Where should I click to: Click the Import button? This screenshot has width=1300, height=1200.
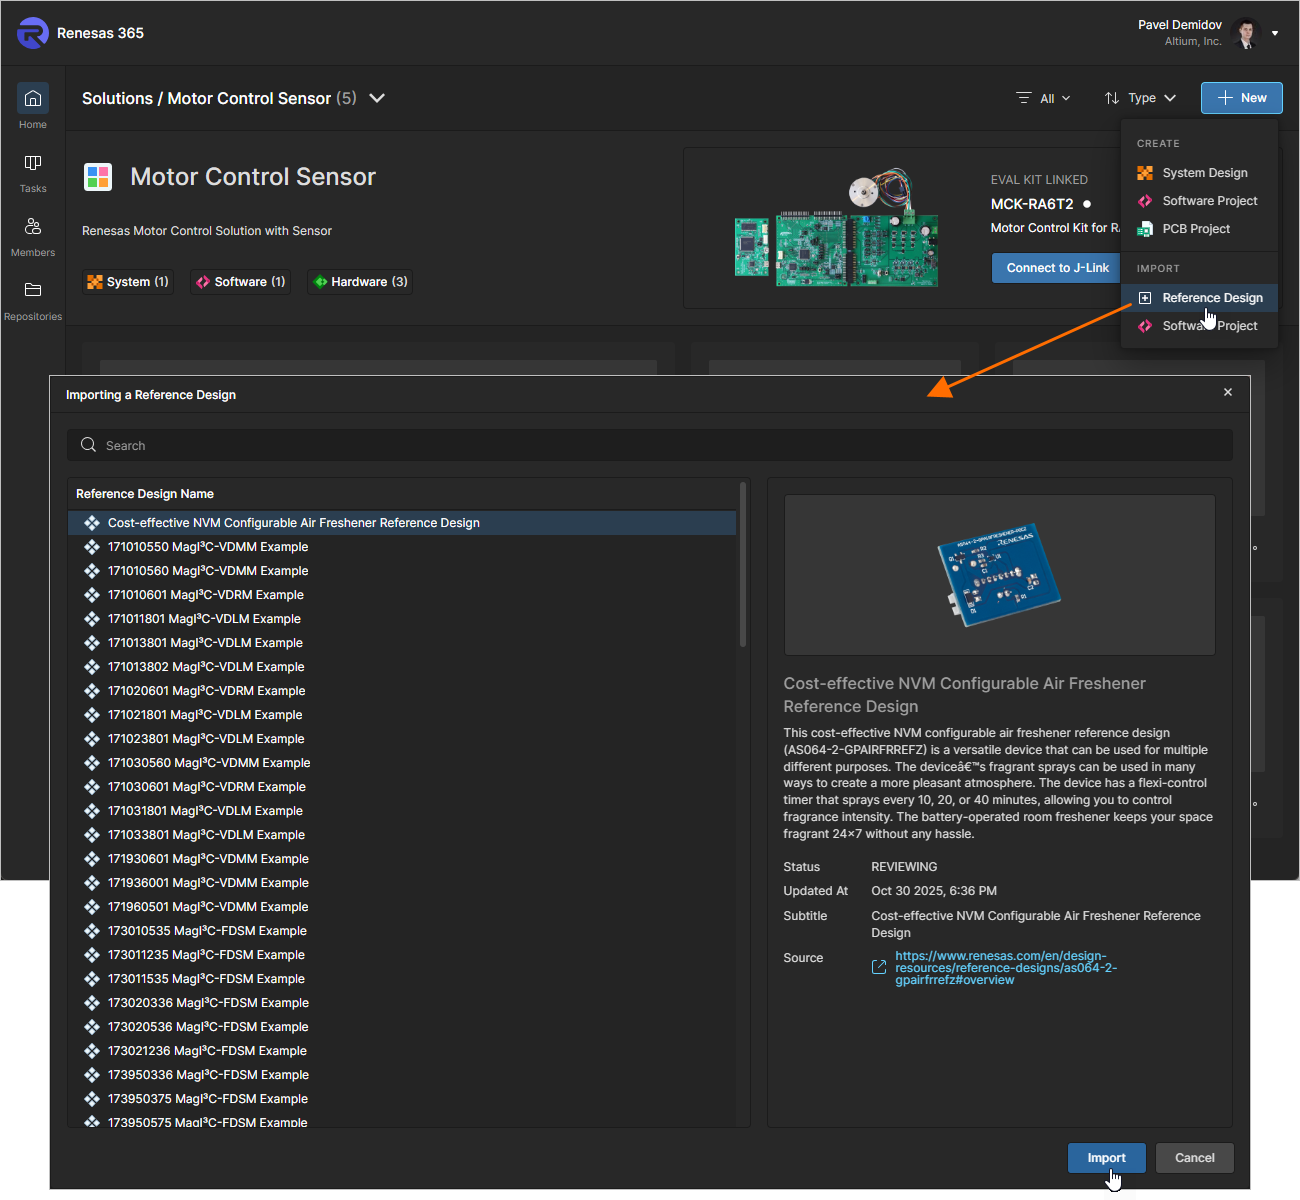pyautogui.click(x=1106, y=1158)
